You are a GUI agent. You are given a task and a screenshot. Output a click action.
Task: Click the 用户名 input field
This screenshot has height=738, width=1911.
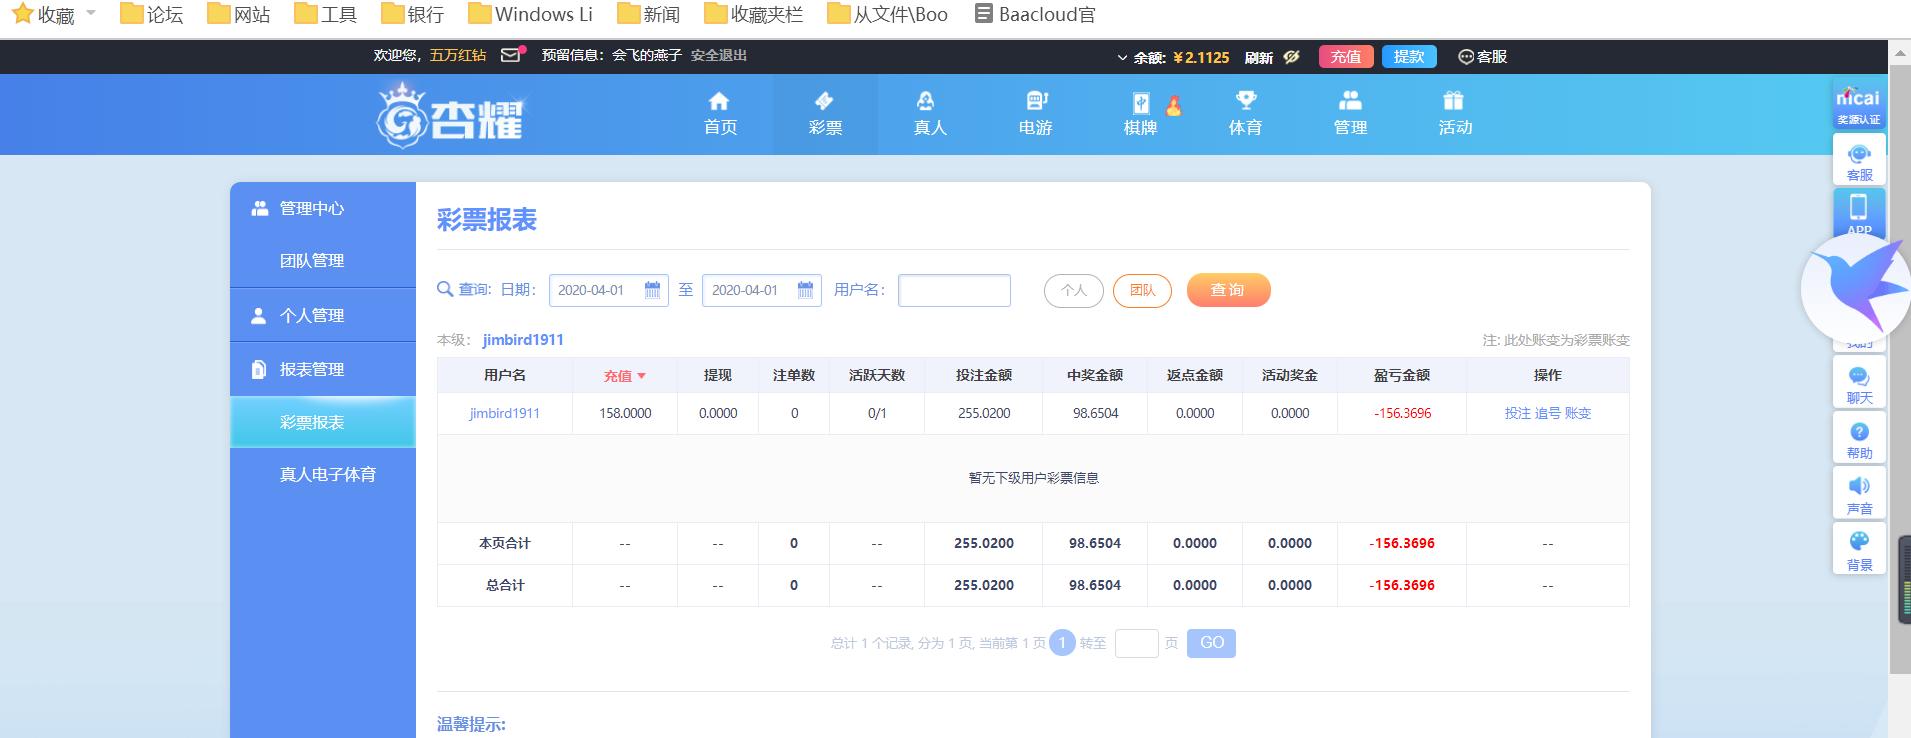point(954,290)
